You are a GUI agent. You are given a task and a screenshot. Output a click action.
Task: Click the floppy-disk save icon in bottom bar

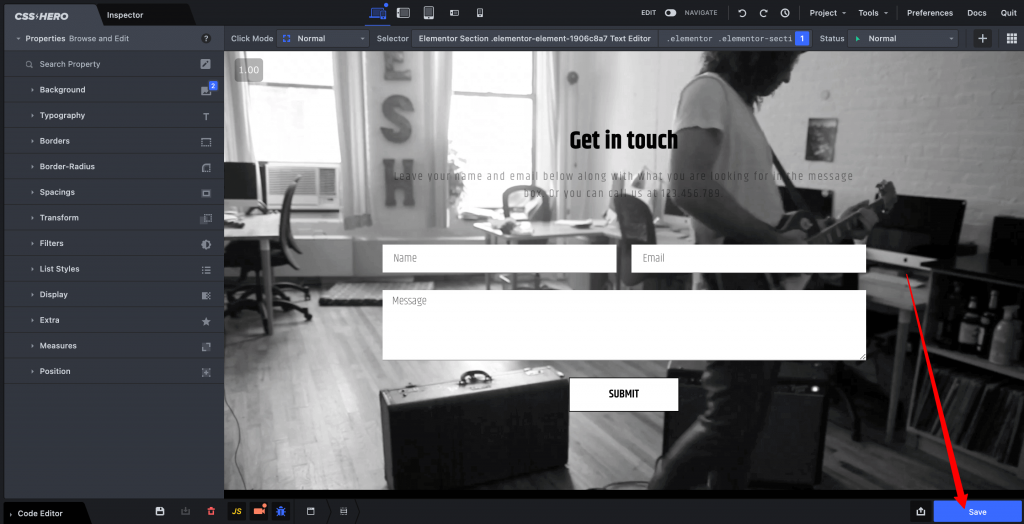[160, 511]
